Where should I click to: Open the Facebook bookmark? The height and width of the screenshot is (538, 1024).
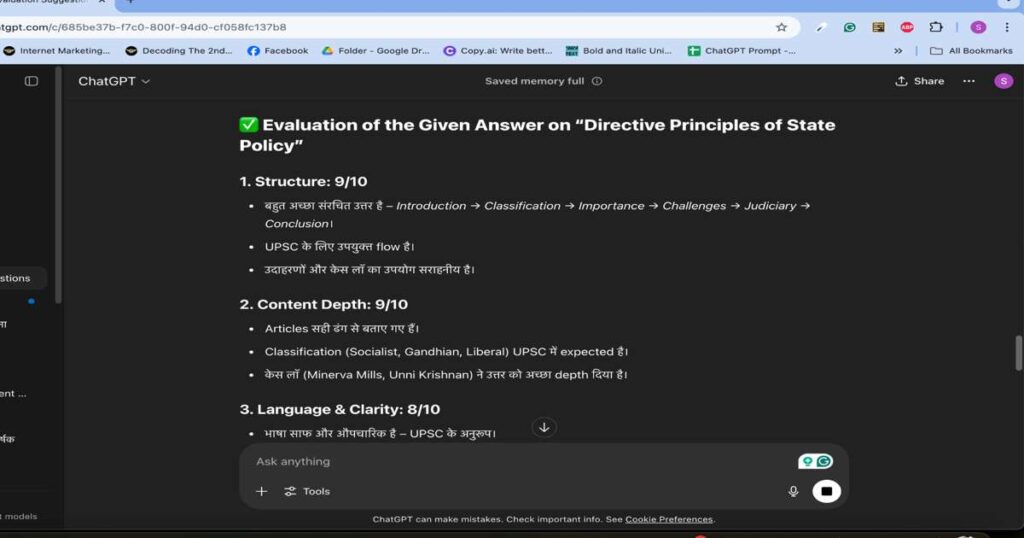click(278, 50)
